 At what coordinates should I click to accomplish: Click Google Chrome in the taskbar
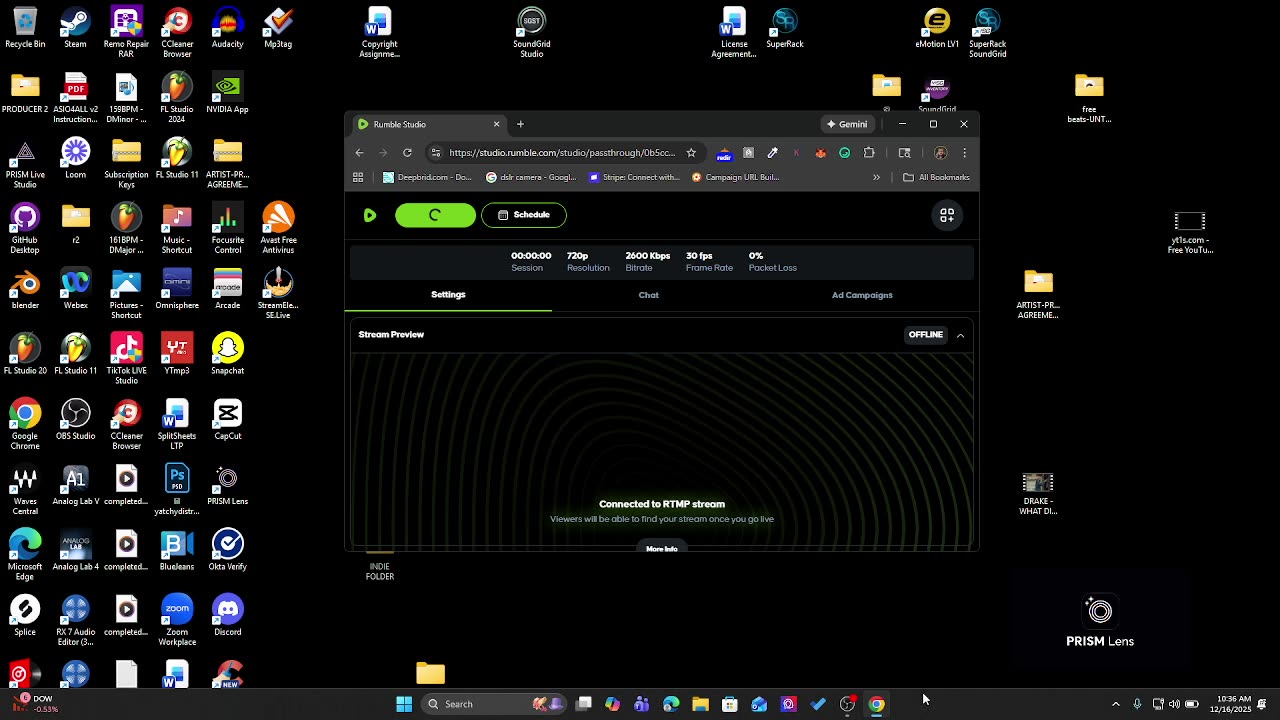876,704
